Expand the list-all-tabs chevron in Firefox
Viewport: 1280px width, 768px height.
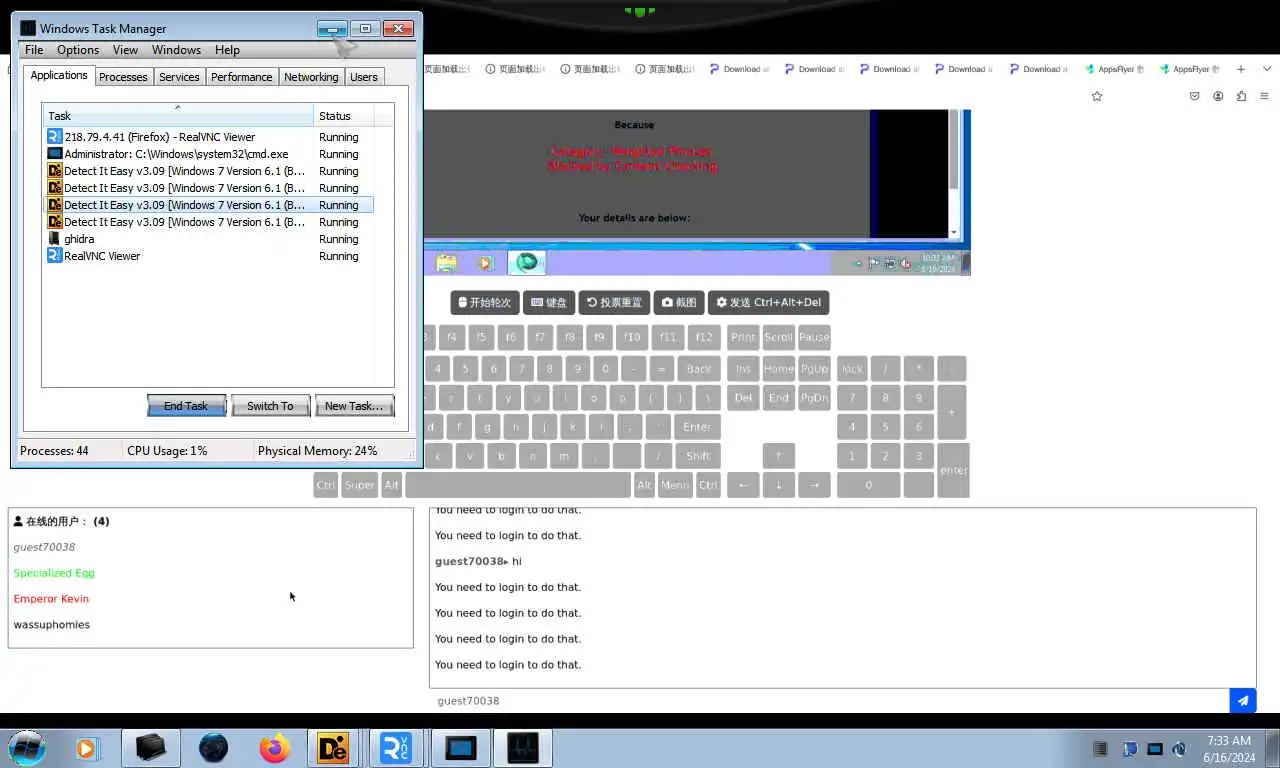(x=1265, y=69)
